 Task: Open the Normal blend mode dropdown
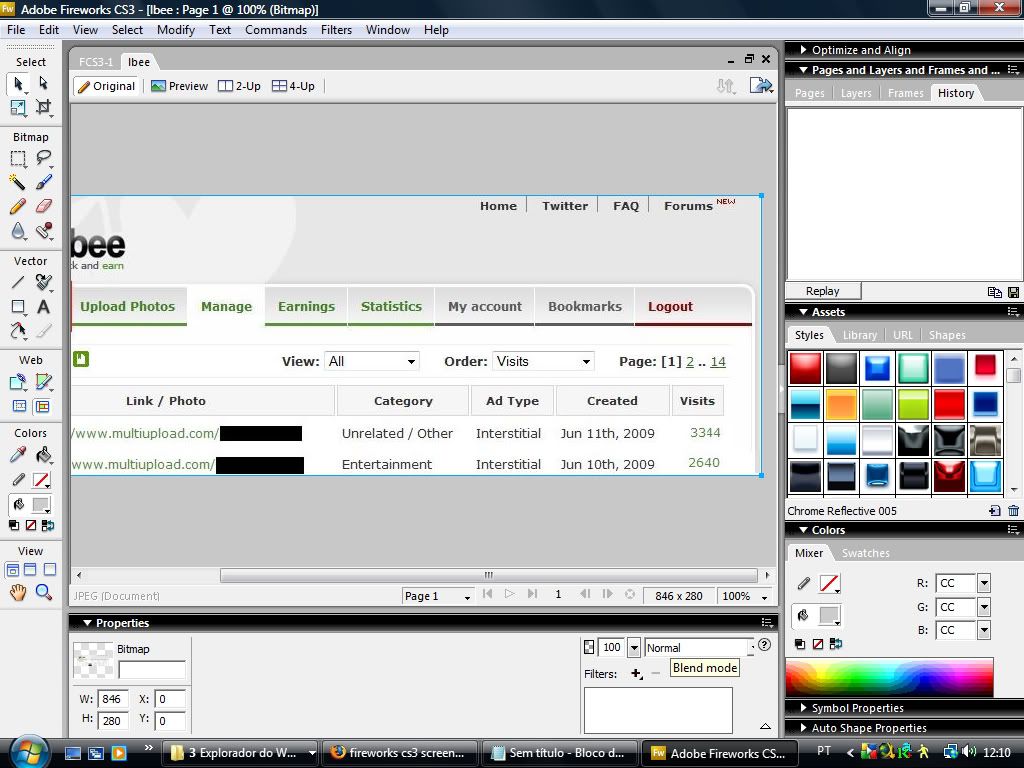[x=699, y=648]
